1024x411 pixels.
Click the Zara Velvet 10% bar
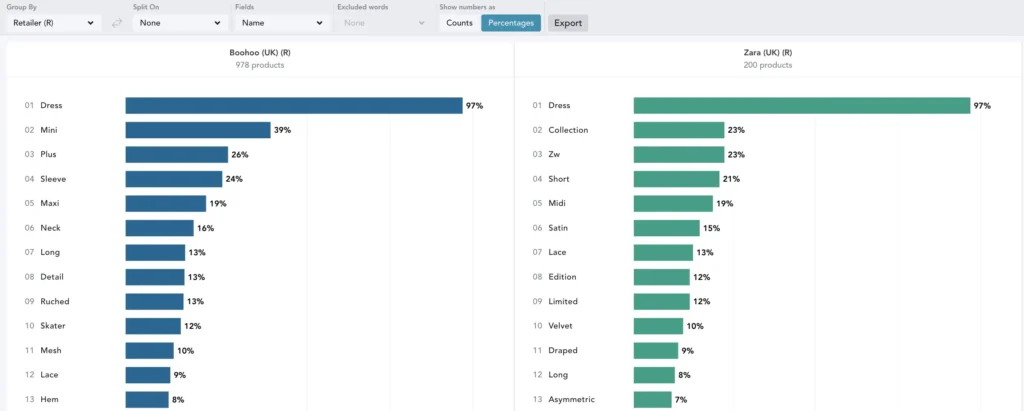pyautogui.click(x=658, y=326)
